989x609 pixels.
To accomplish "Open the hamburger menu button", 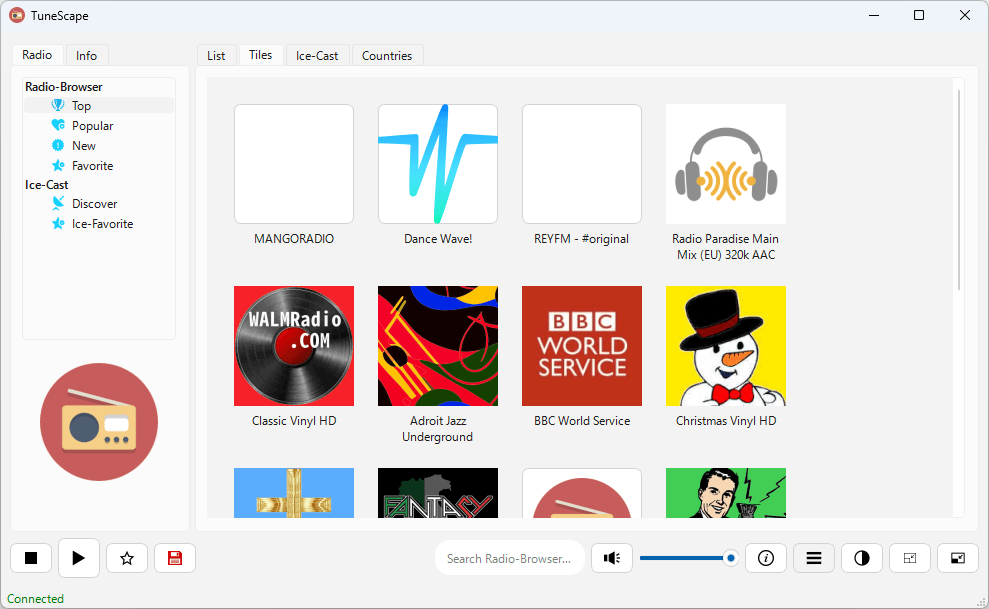I will 814,558.
